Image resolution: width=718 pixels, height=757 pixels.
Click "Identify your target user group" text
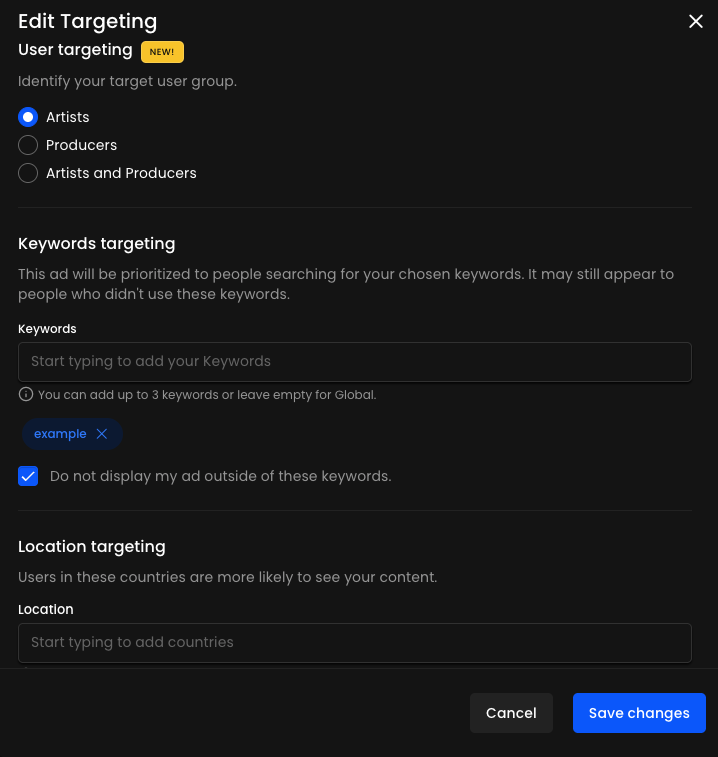click(x=127, y=81)
